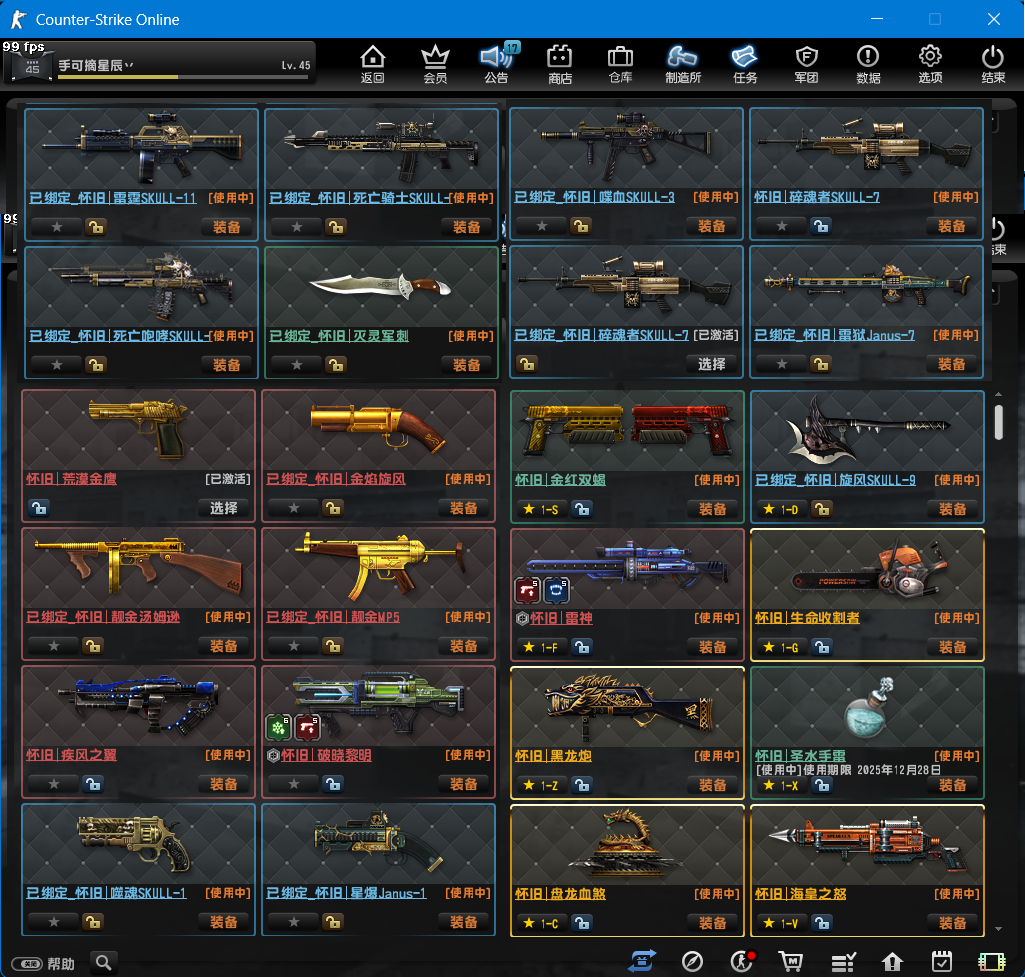Open the 商店 shop menu item

pos(560,64)
